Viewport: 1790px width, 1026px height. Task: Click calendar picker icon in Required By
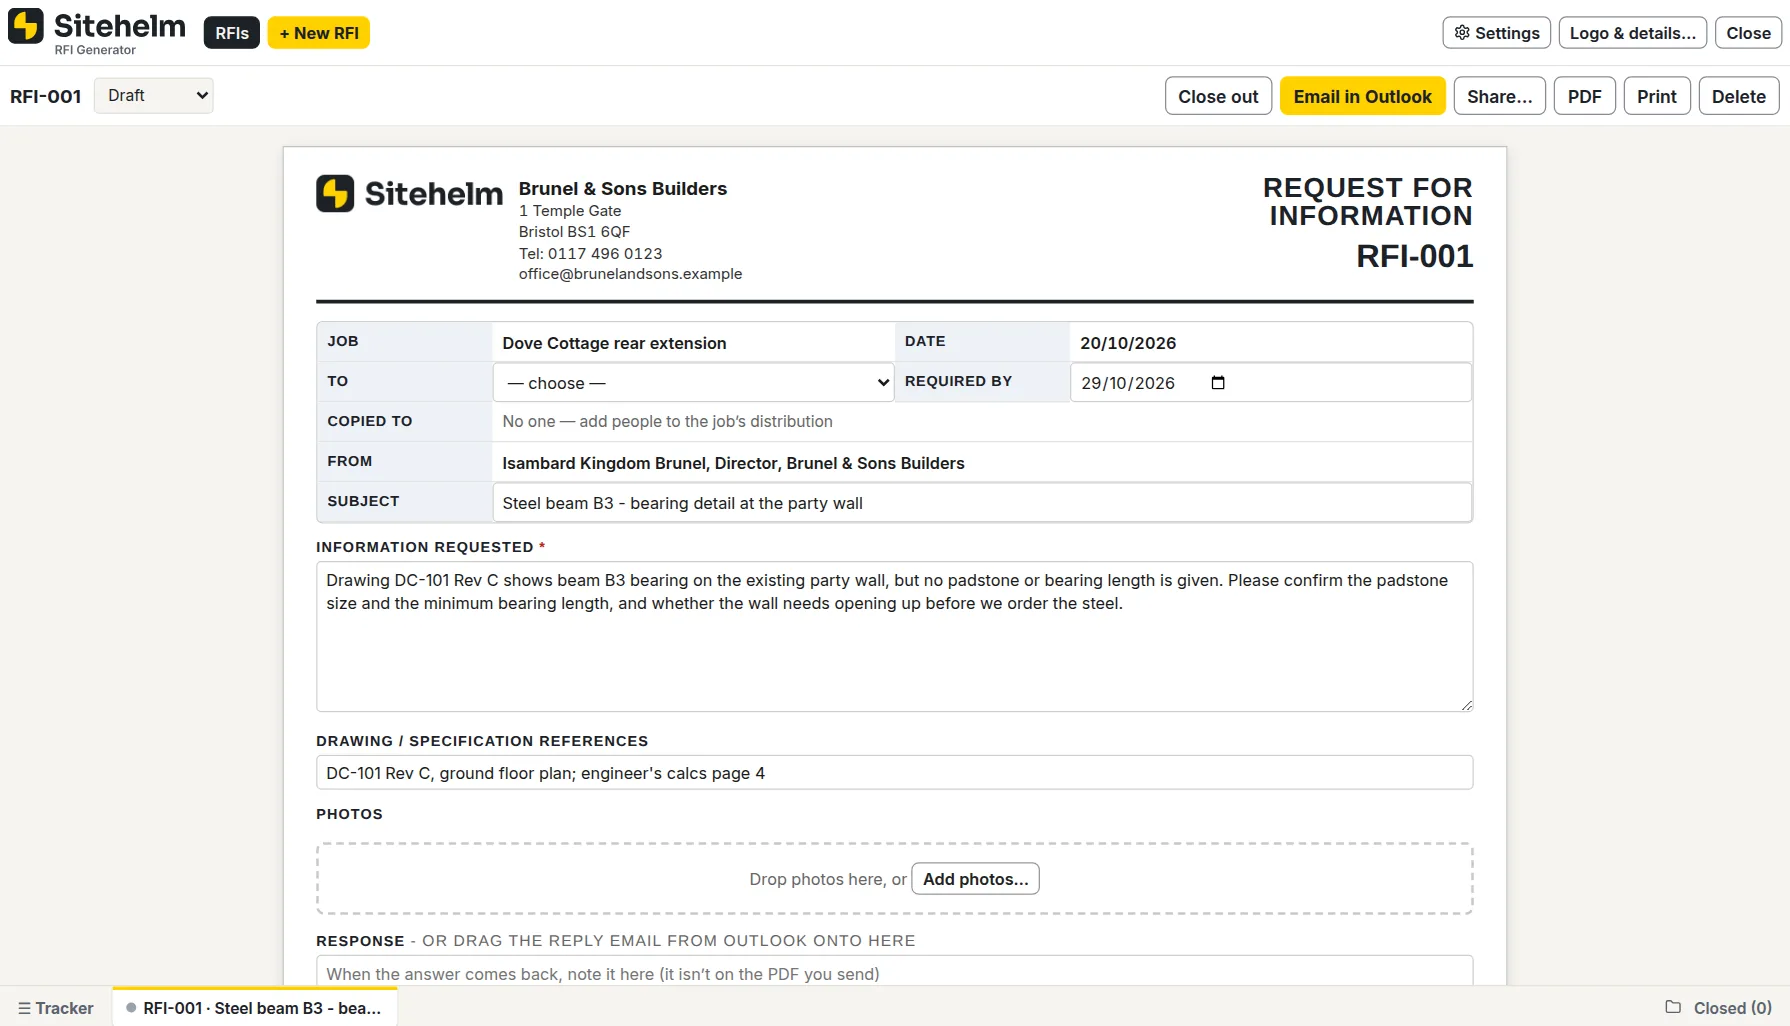click(1217, 383)
